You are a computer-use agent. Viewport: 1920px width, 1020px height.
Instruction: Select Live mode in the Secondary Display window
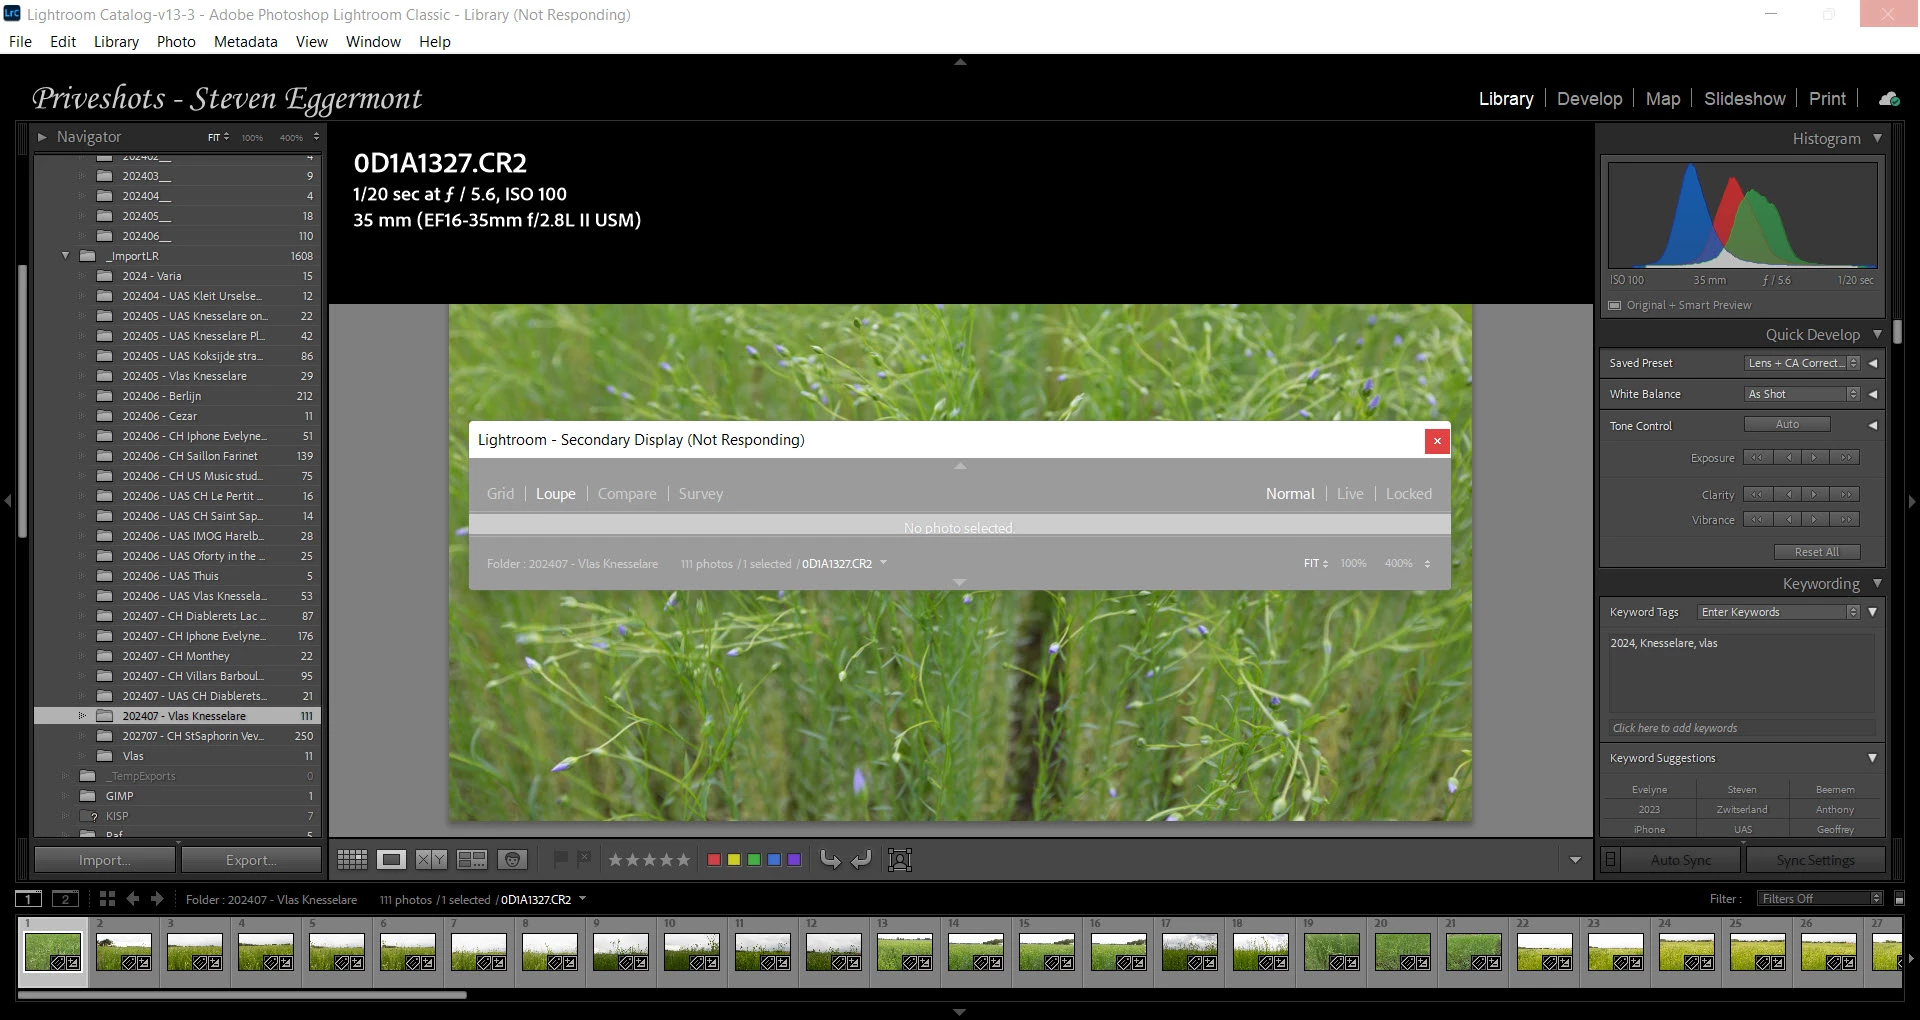(1350, 494)
